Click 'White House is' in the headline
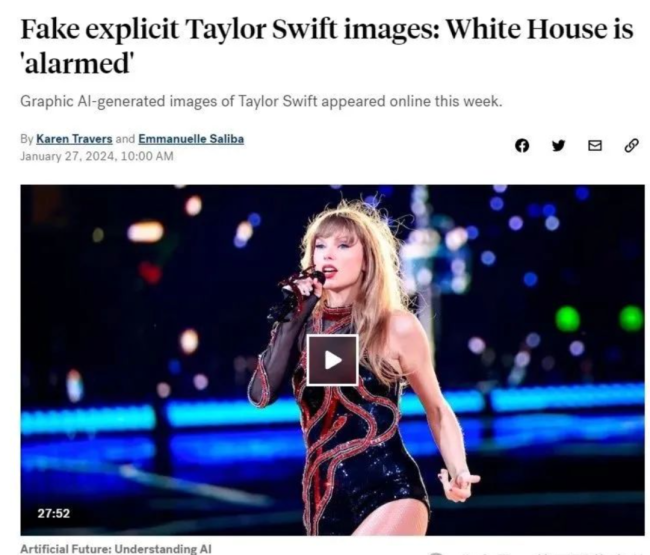Screen dimensions: 650x555 539,29
